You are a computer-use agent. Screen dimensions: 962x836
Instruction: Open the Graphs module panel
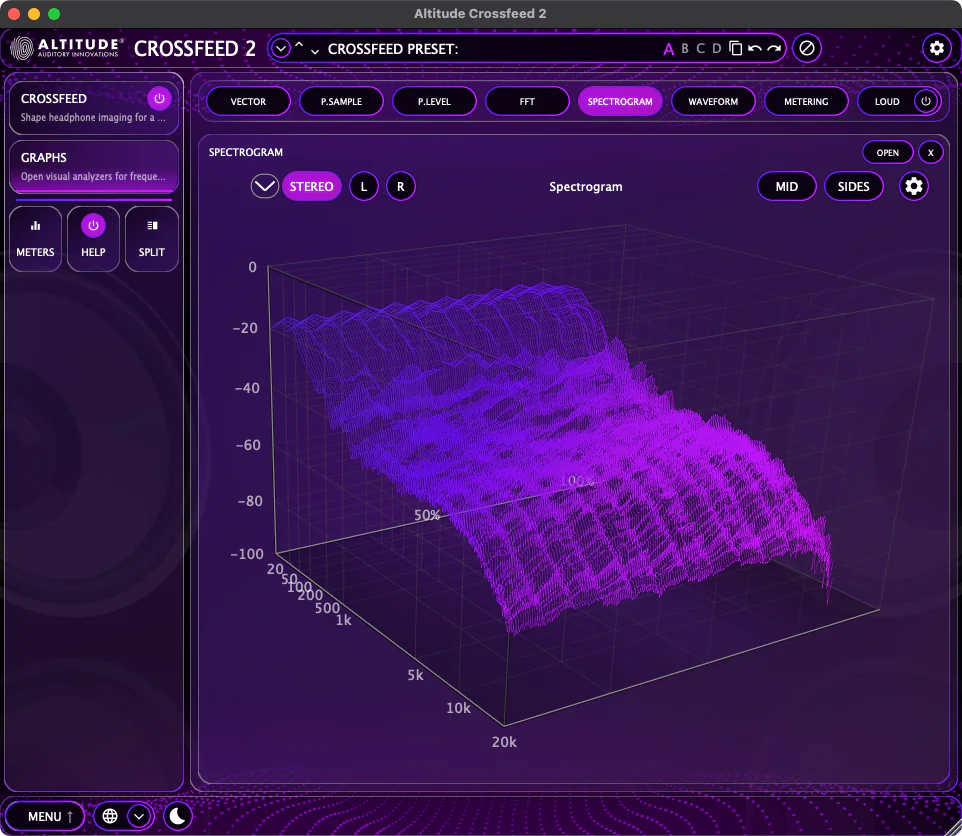click(94, 167)
